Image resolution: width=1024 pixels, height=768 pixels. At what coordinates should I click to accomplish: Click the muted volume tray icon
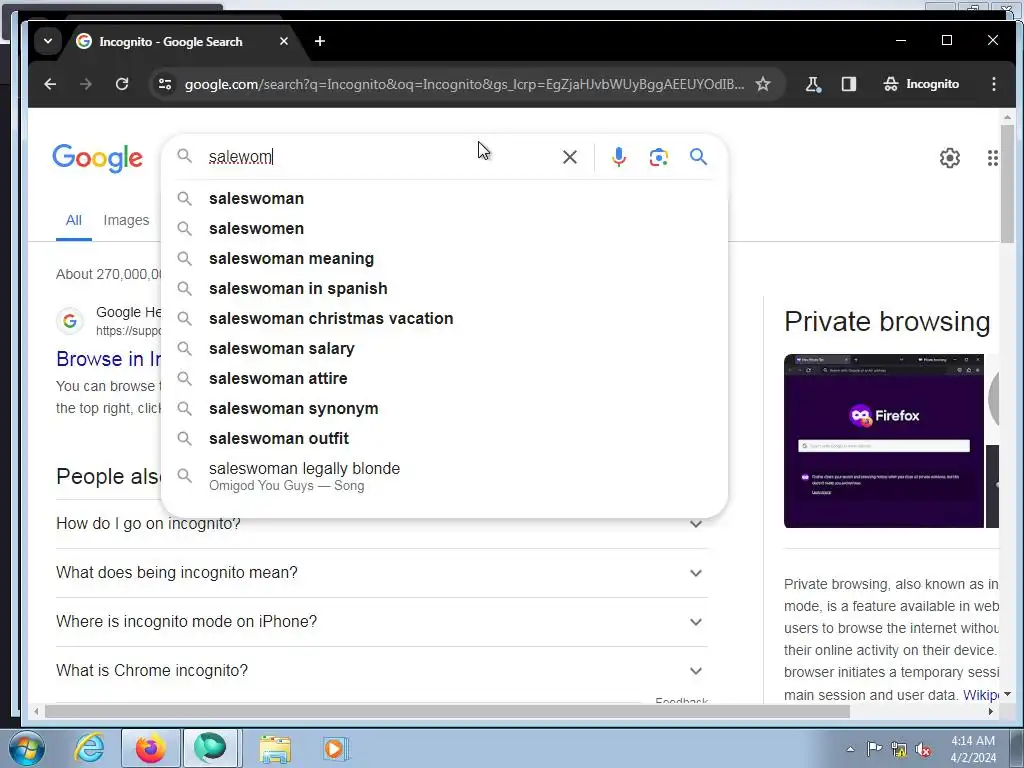(923, 750)
